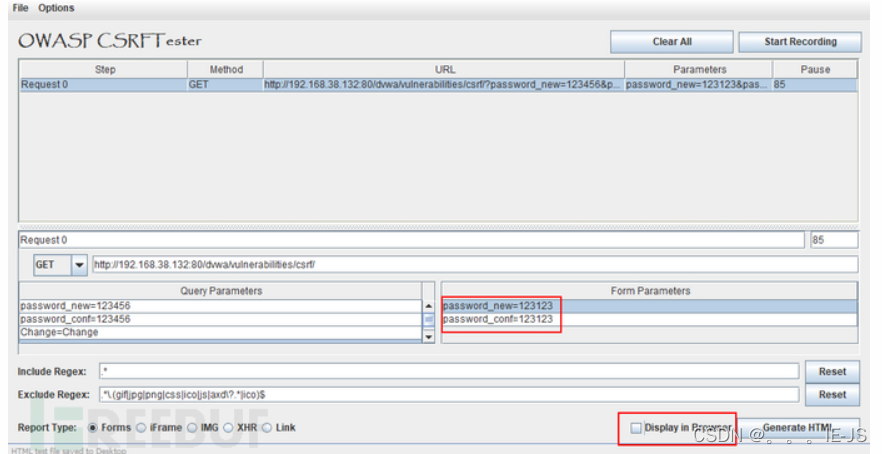Click the Pause value 85 in table

[x=815, y=85]
